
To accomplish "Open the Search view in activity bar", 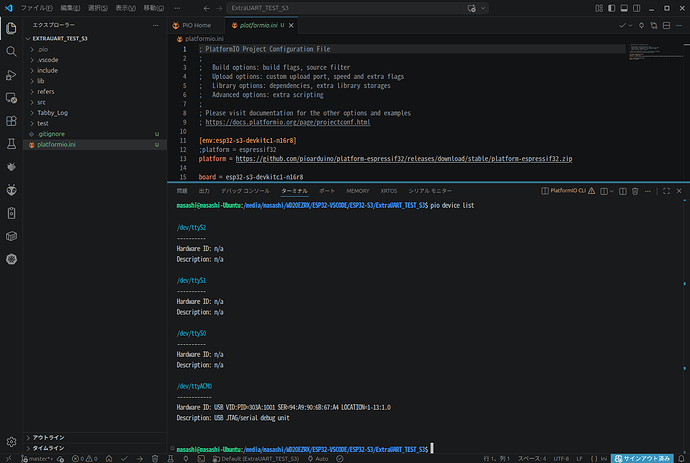I will (x=11, y=51).
